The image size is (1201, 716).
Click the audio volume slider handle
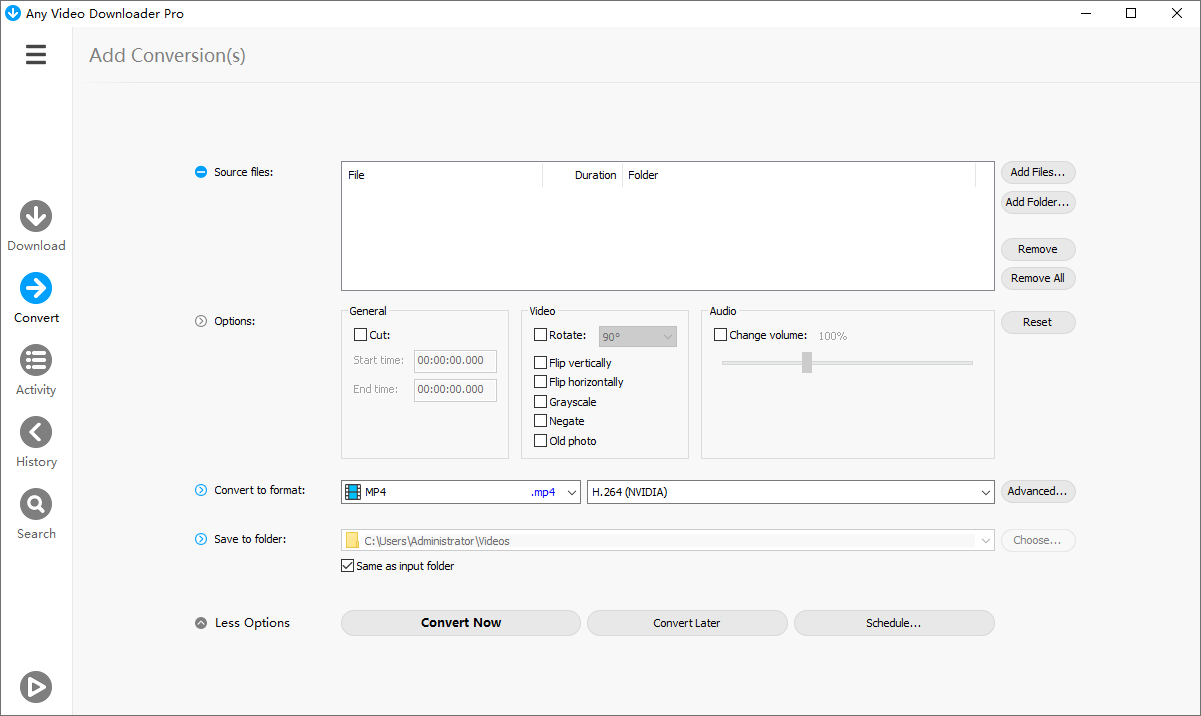pos(807,363)
